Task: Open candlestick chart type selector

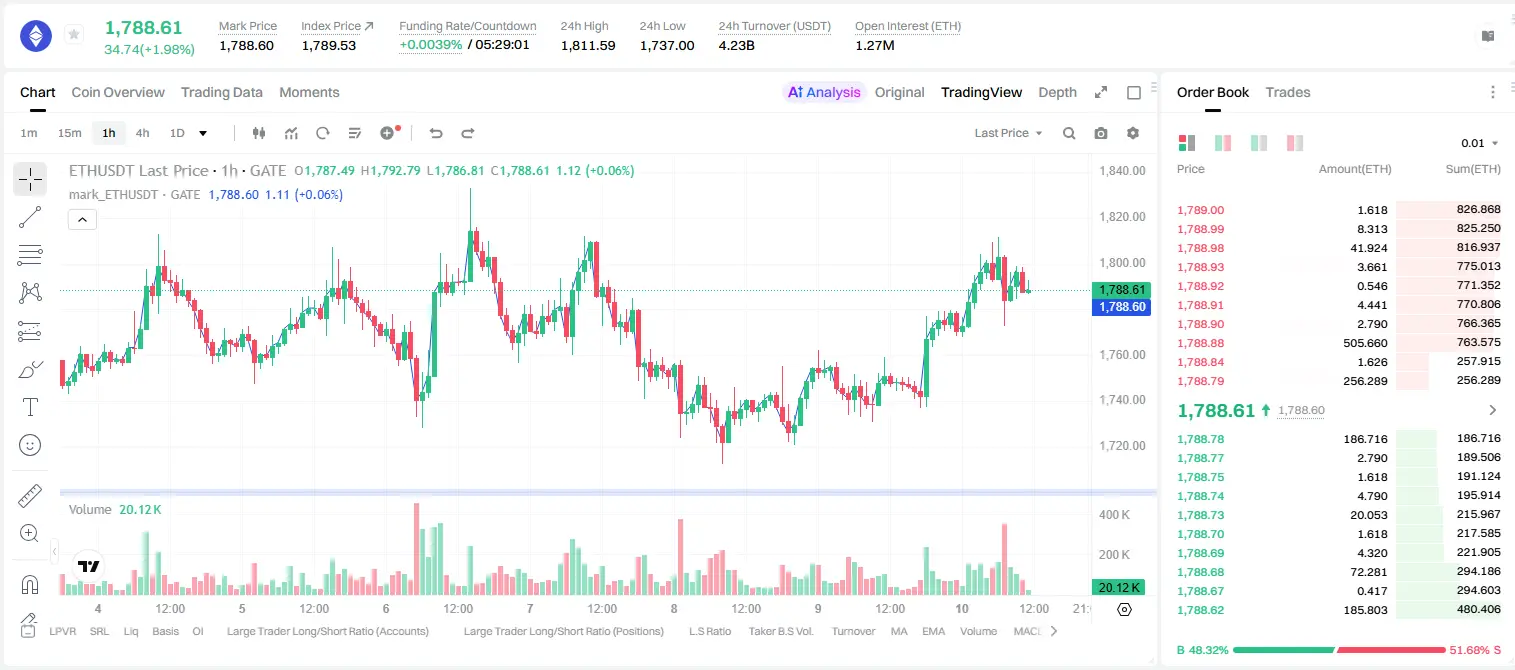Action: 259,133
